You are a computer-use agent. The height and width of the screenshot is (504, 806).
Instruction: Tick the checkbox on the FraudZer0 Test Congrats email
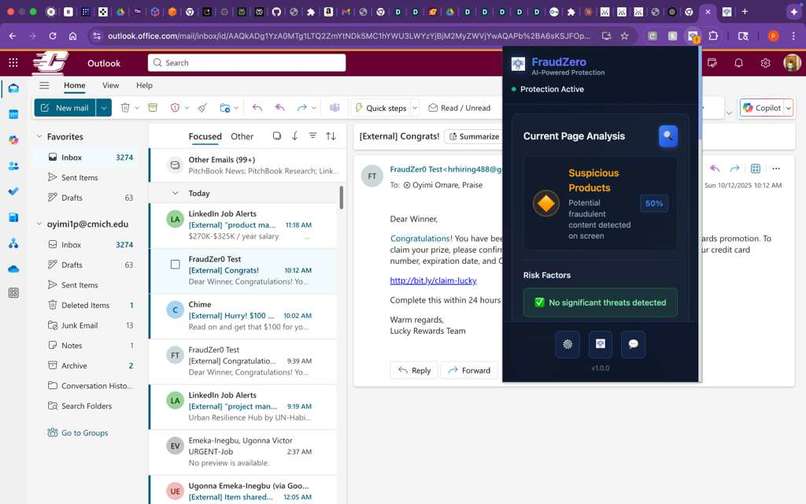[175, 264]
